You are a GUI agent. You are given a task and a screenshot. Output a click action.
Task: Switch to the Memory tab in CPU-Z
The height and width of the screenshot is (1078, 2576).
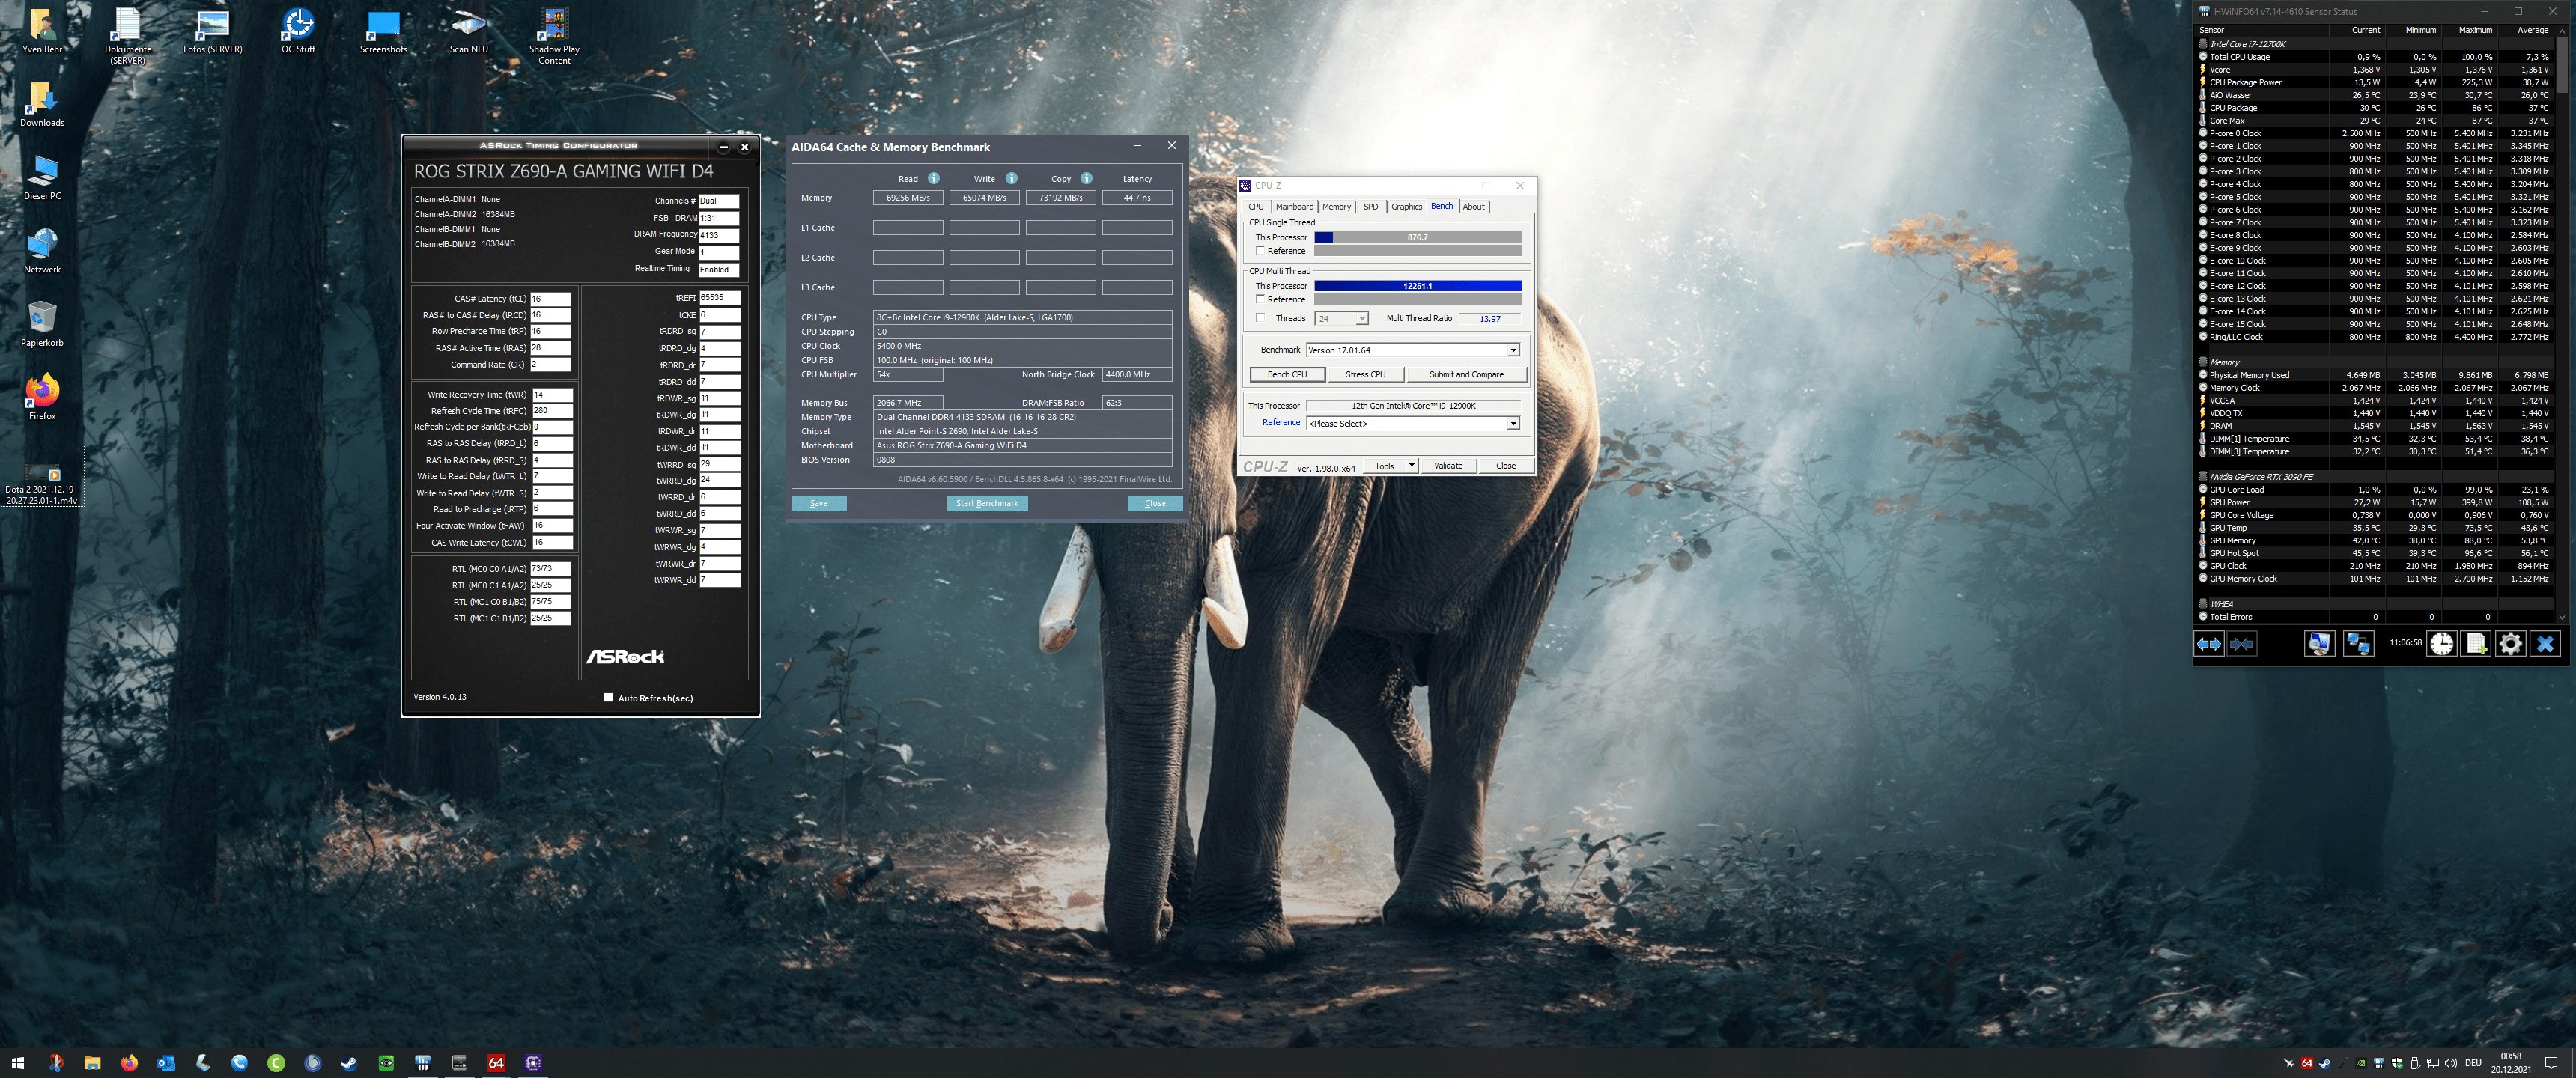click(1336, 207)
